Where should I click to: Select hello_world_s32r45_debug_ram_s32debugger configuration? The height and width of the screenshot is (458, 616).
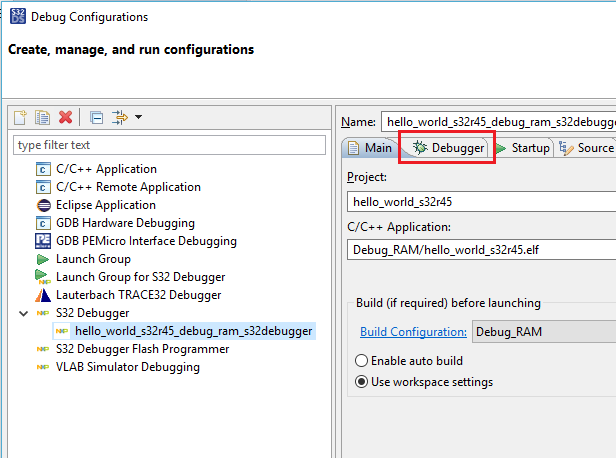point(193,331)
